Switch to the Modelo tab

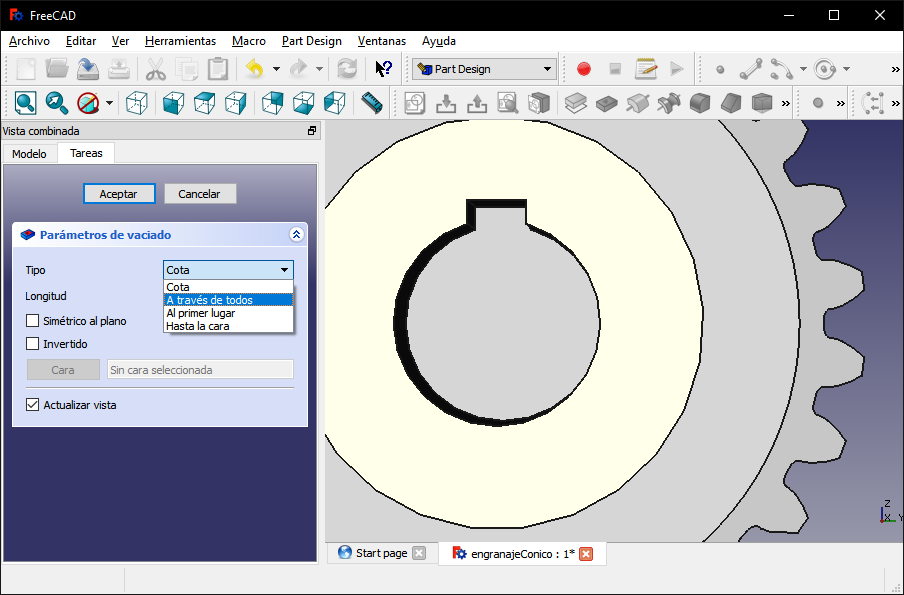(x=29, y=154)
